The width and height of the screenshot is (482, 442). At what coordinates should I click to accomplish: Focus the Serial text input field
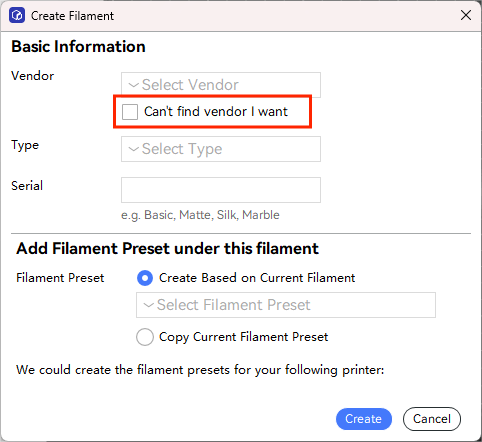click(x=221, y=190)
